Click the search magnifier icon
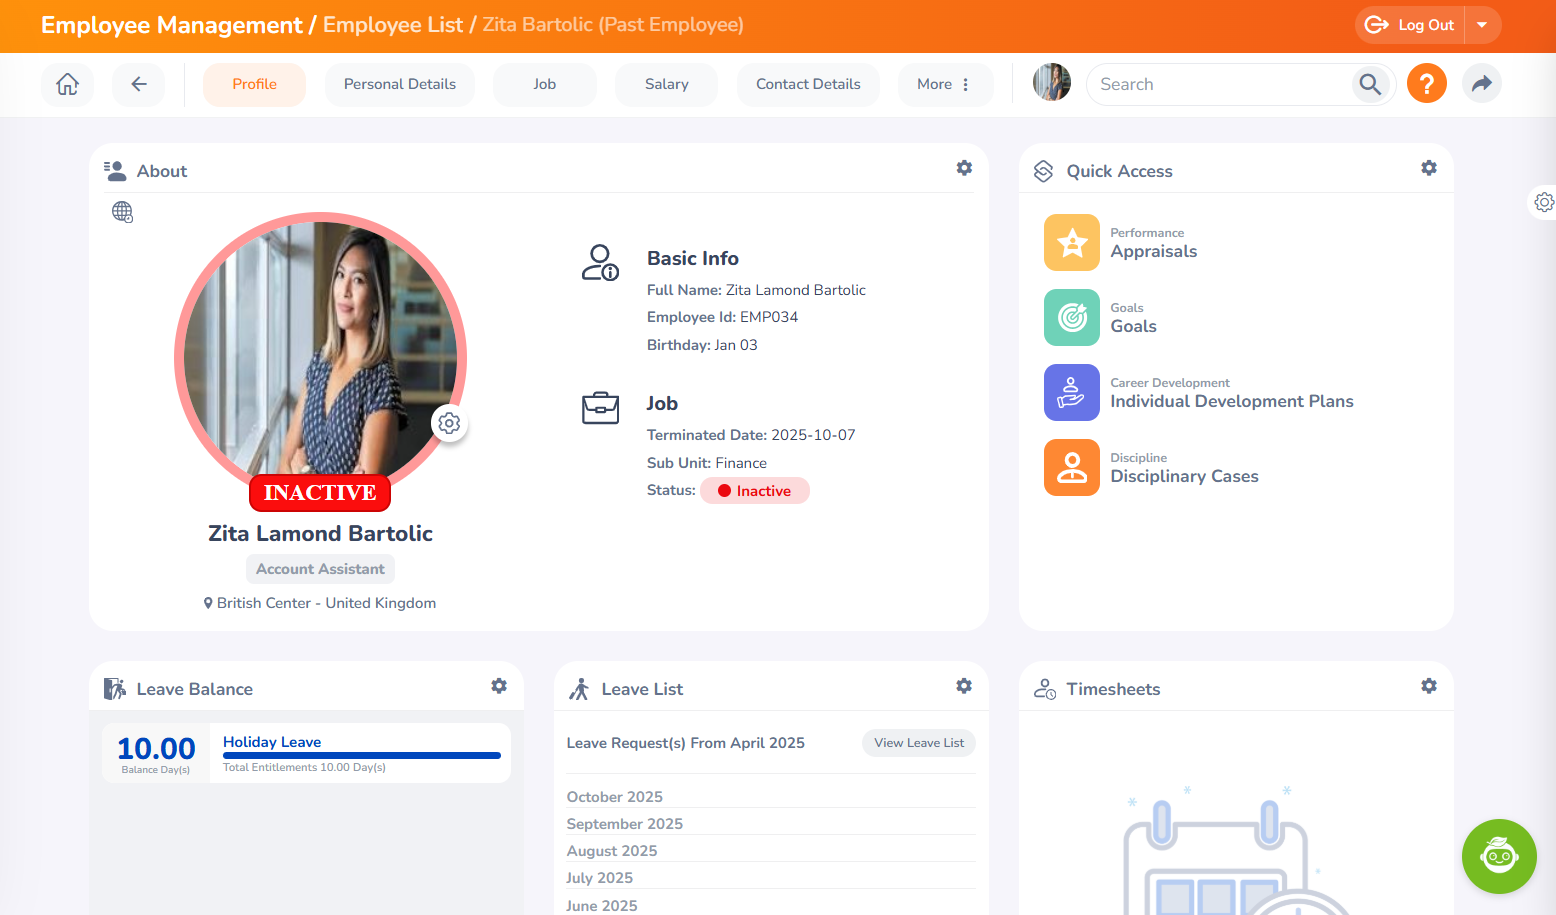 tap(1370, 85)
